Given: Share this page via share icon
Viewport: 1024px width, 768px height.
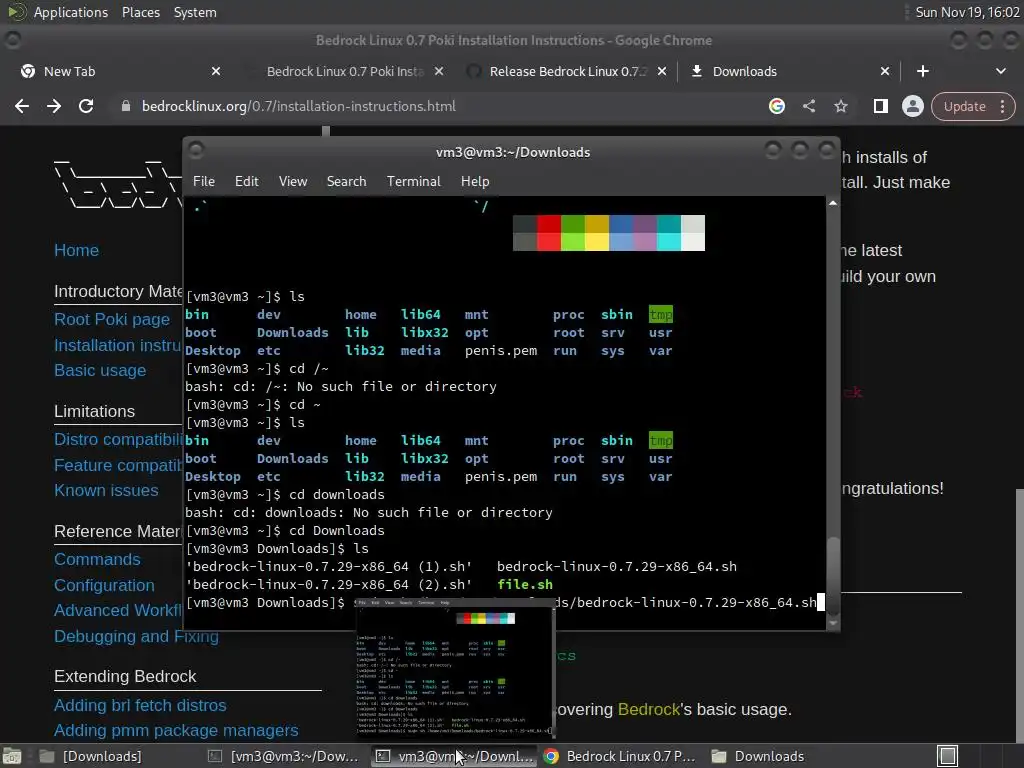Looking at the screenshot, I should (x=809, y=106).
